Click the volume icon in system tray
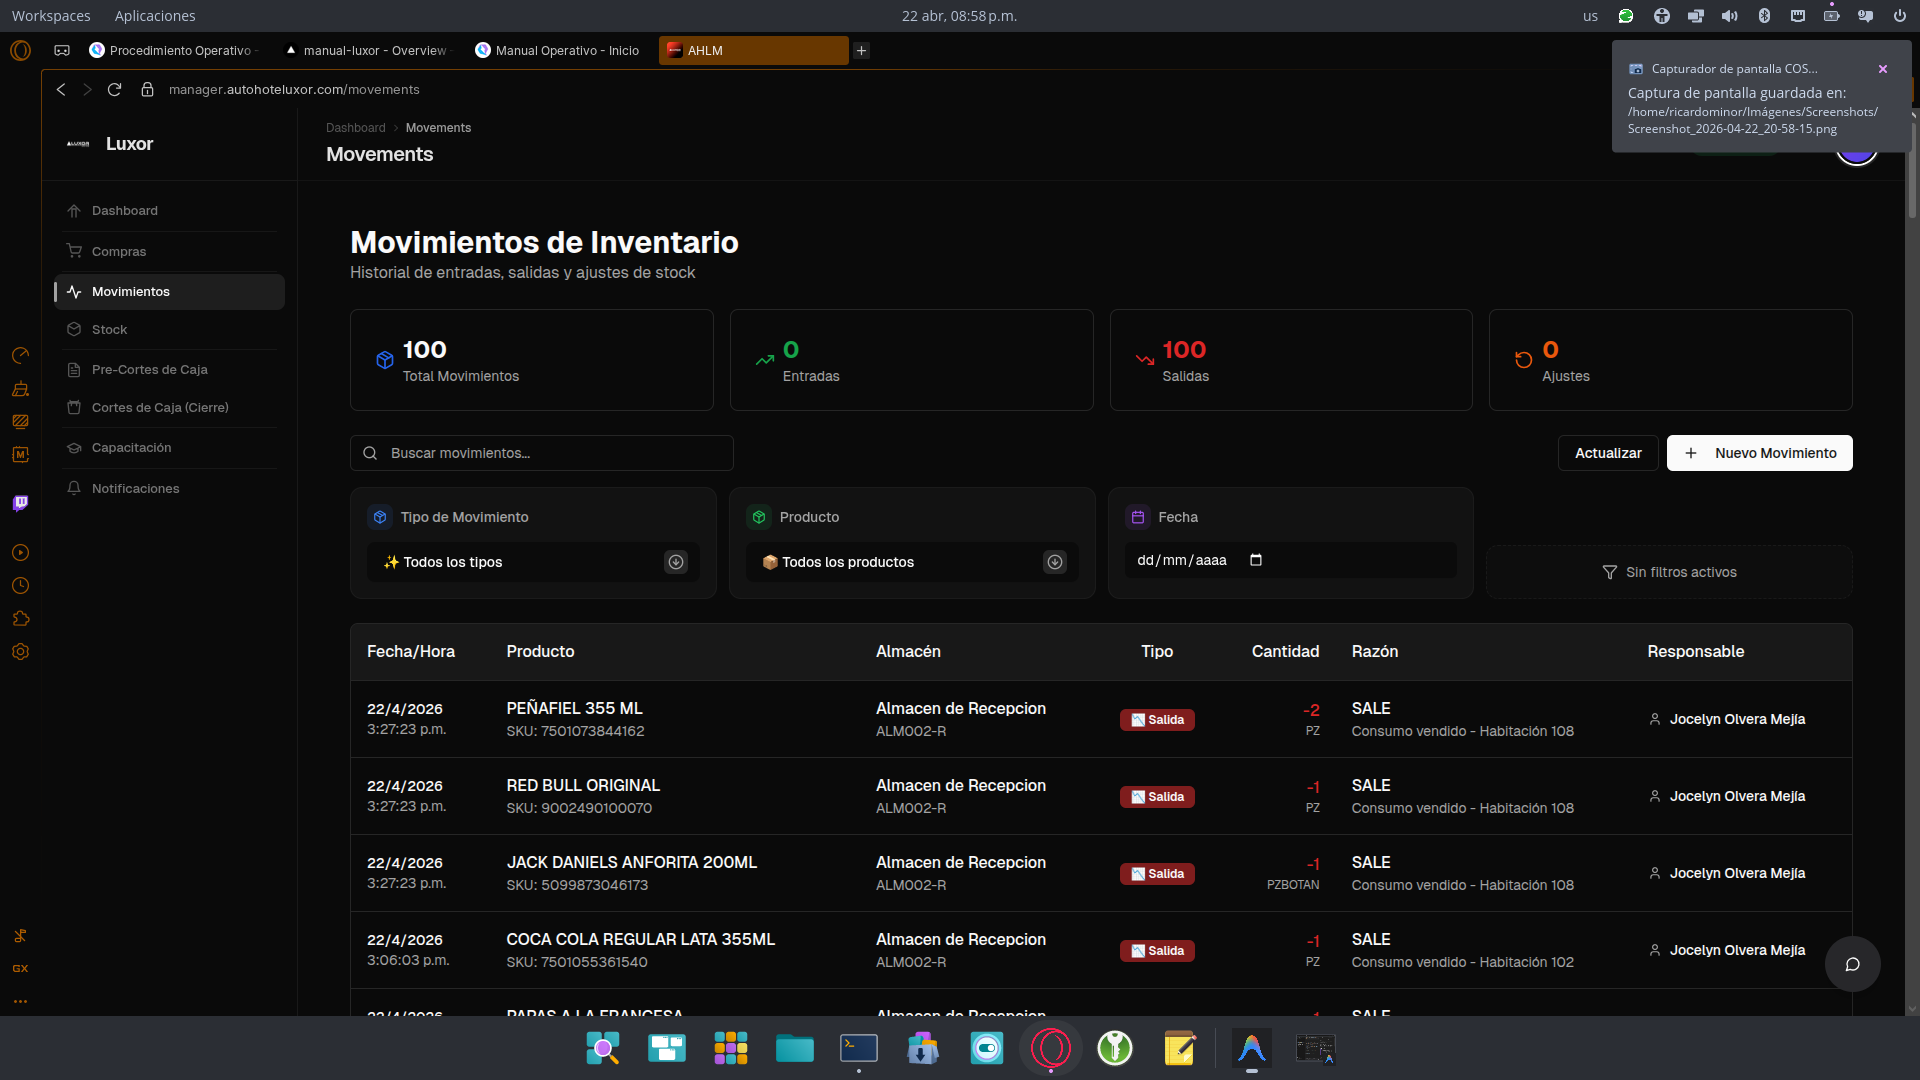1920x1080 pixels. tap(1730, 16)
